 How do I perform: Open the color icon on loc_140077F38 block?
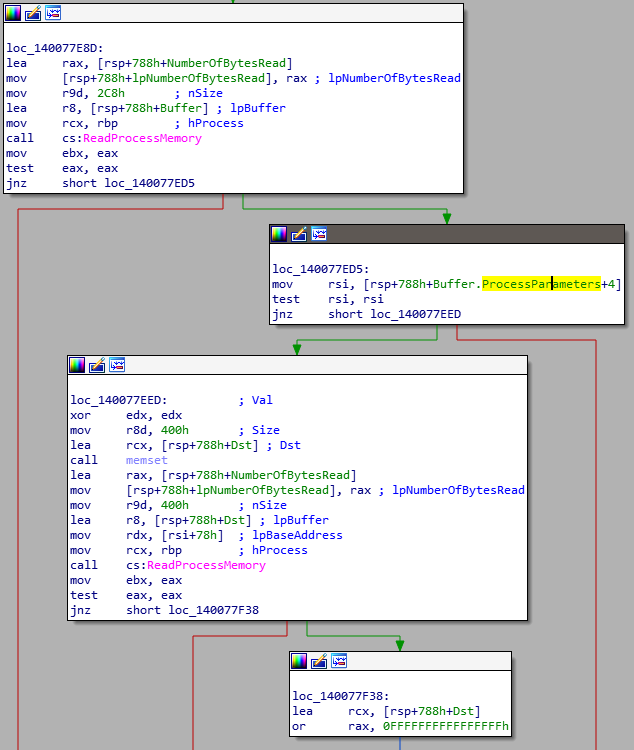pyautogui.click(x=299, y=661)
